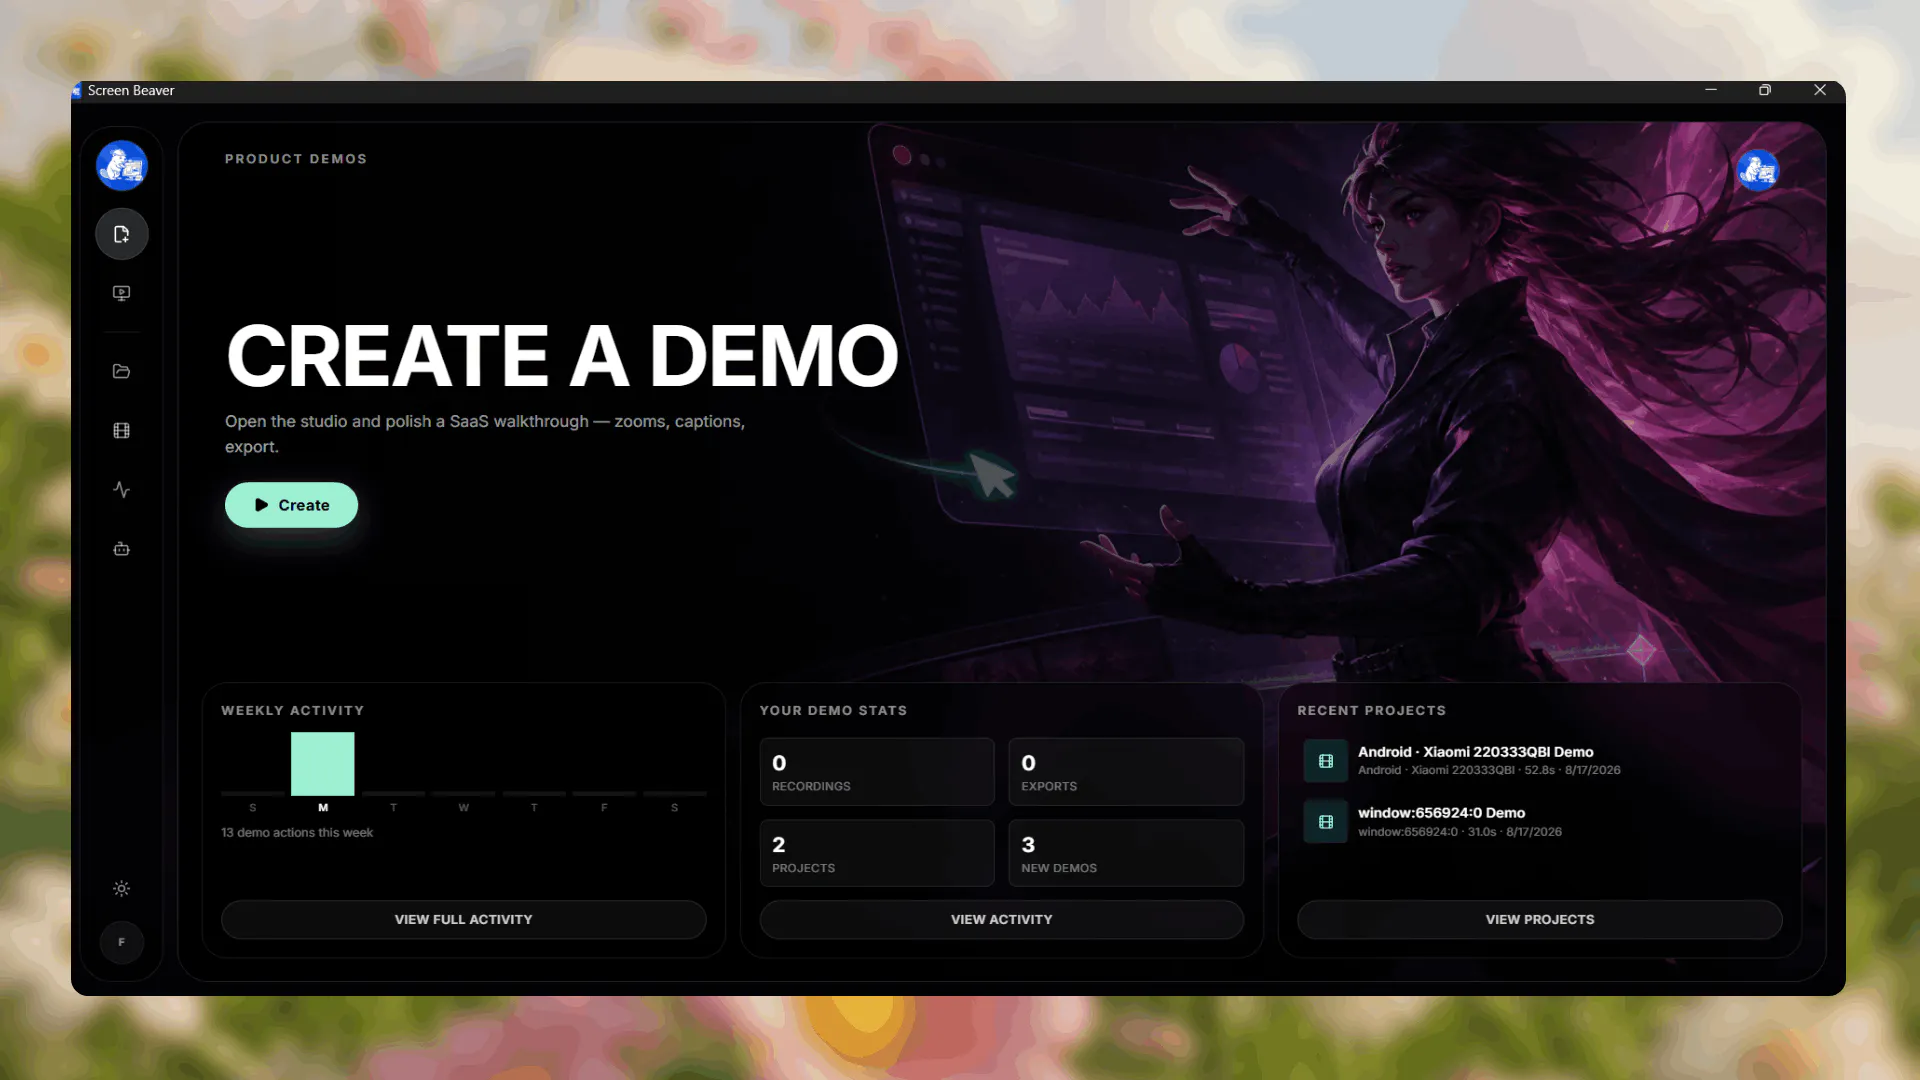
Task: Click the beaver logo atop the left sidebar
Action: click(x=122, y=165)
